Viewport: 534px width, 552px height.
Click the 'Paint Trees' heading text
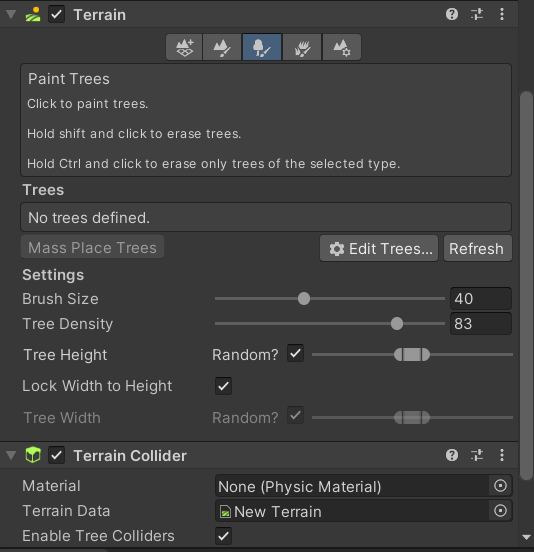pyautogui.click(x=69, y=79)
